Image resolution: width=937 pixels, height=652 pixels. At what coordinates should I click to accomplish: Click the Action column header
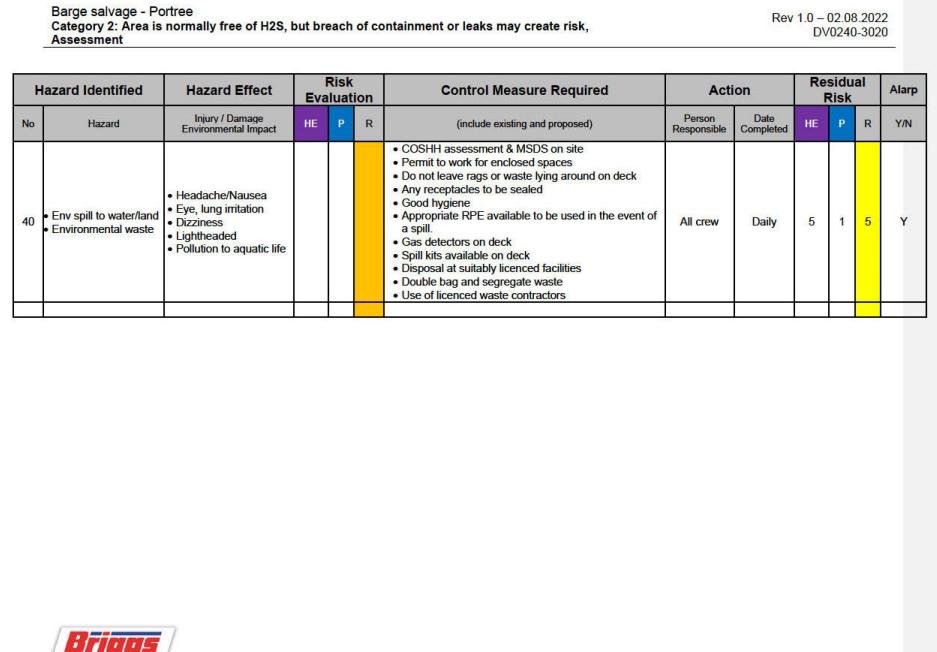(729, 90)
